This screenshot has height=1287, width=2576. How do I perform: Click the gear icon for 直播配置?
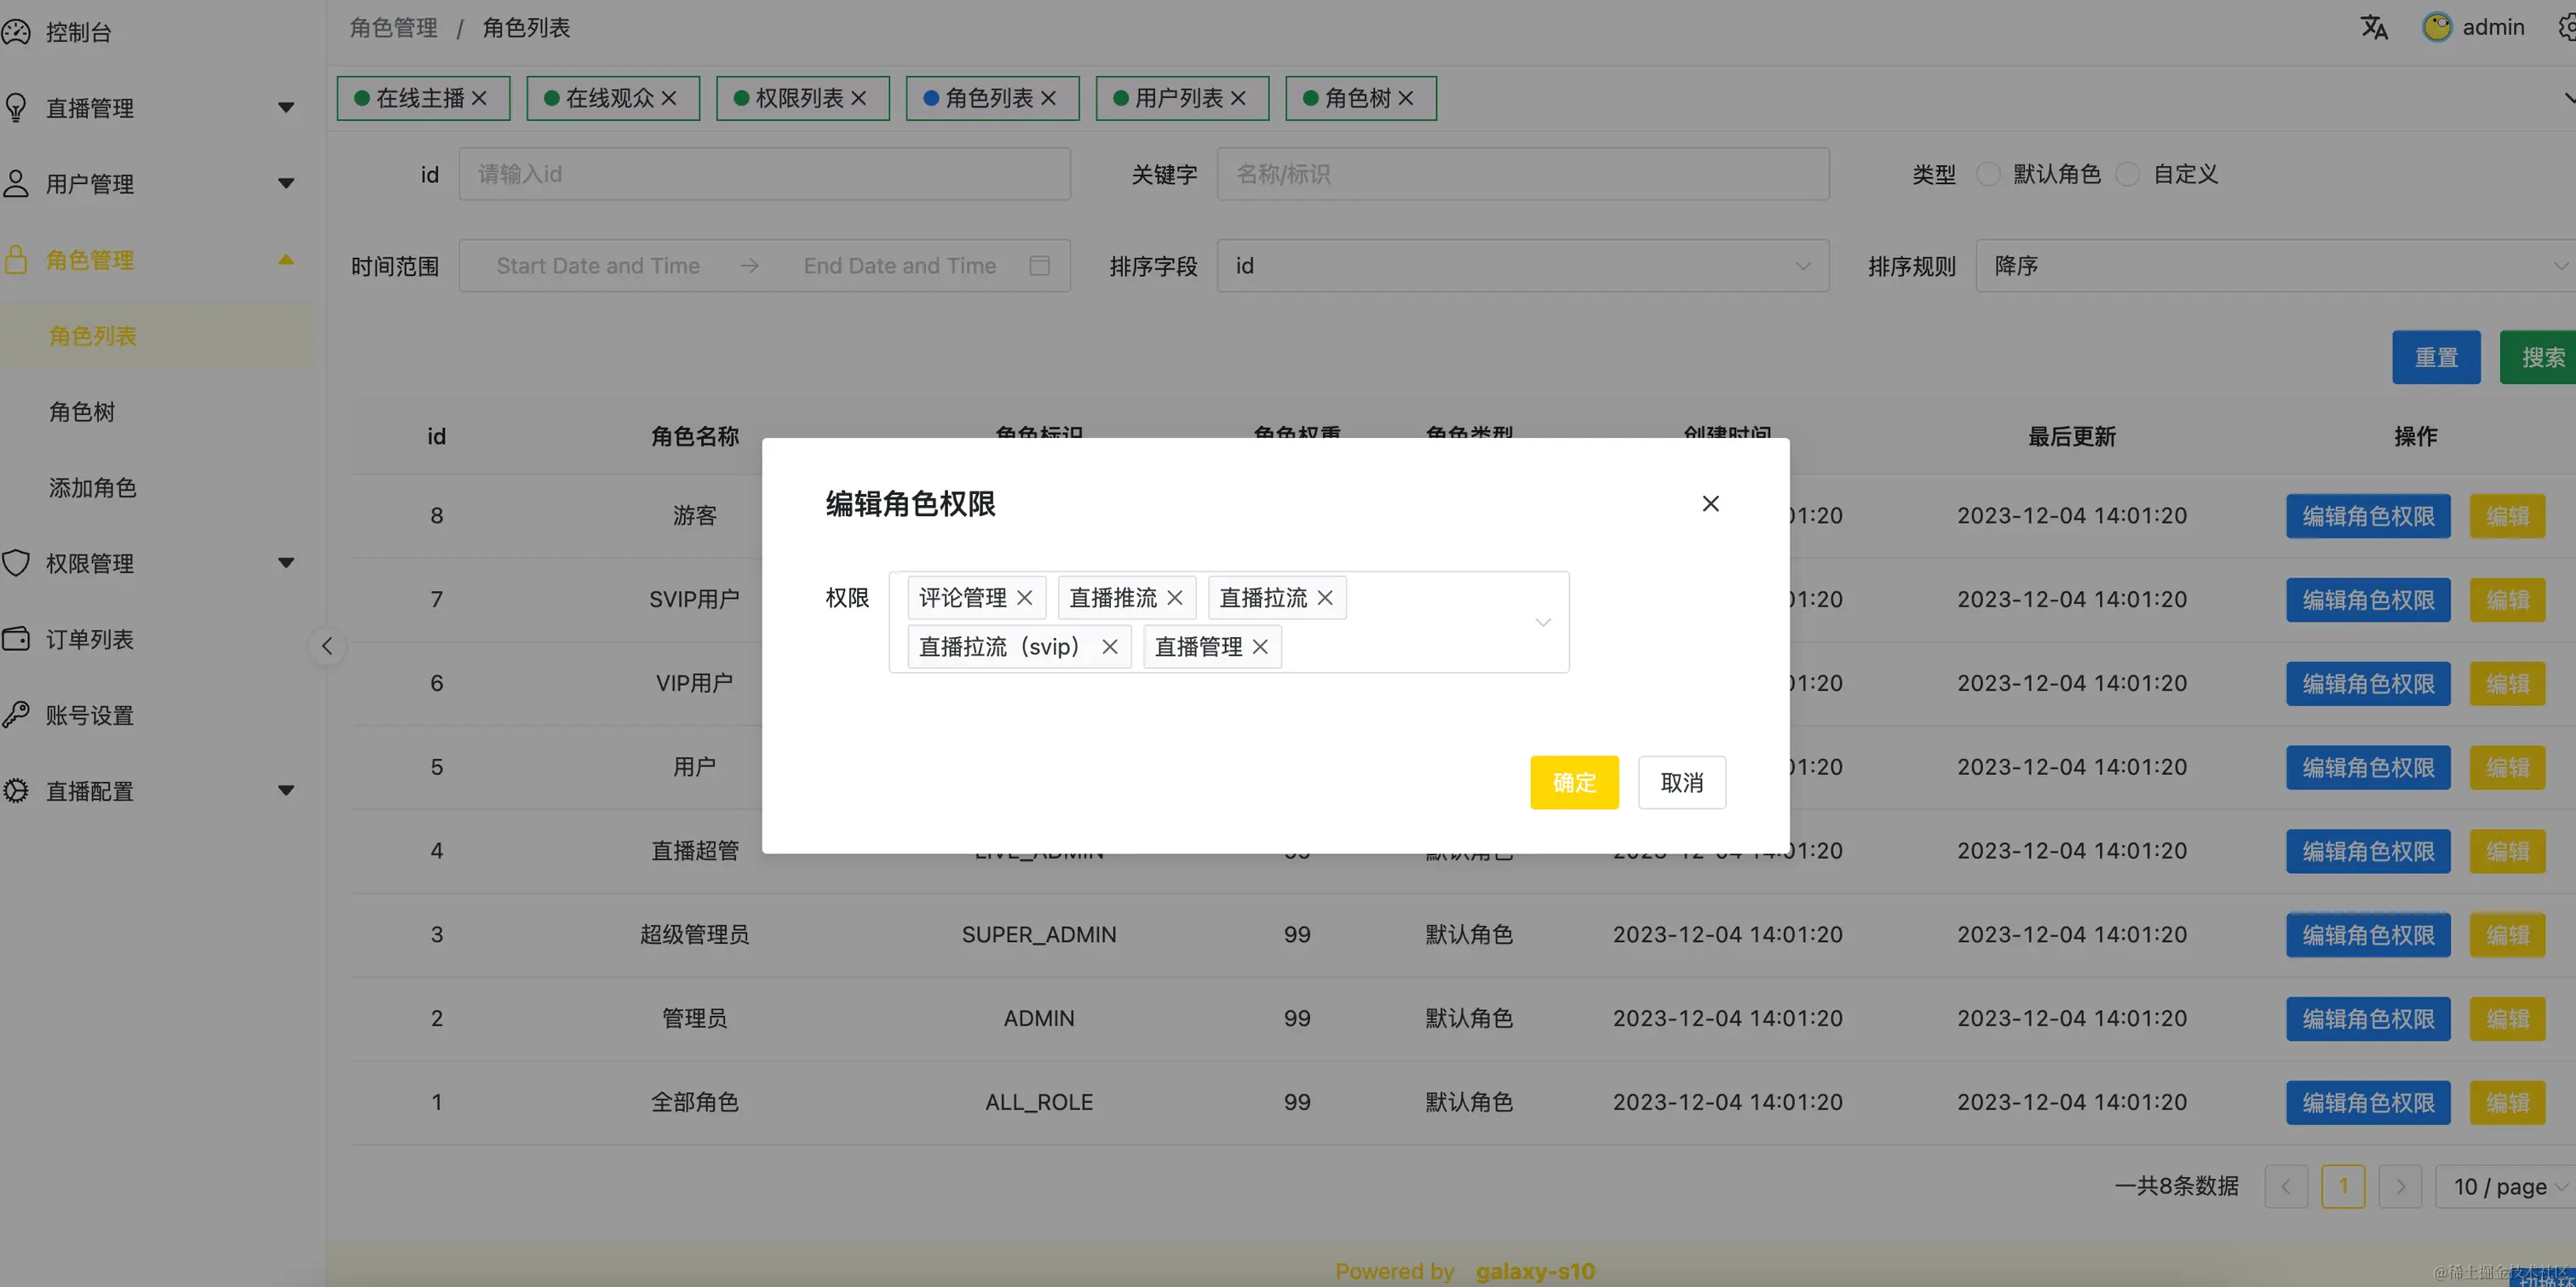[16, 790]
